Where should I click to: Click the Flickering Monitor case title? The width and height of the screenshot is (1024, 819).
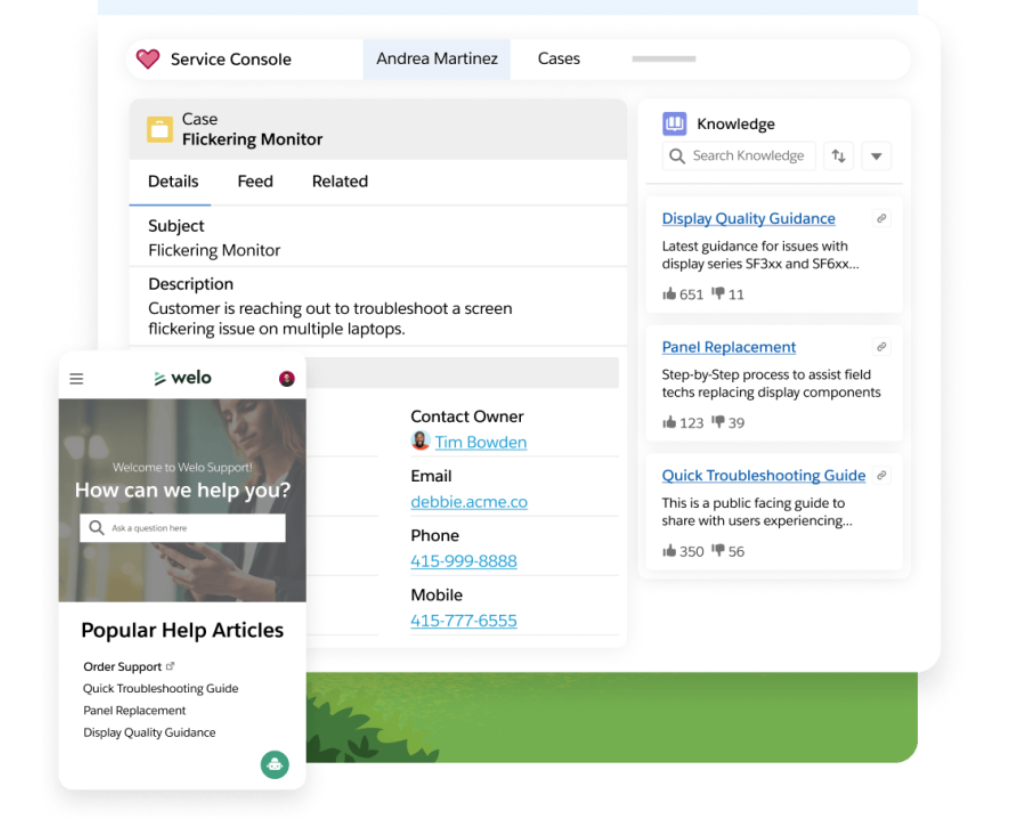coord(252,140)
